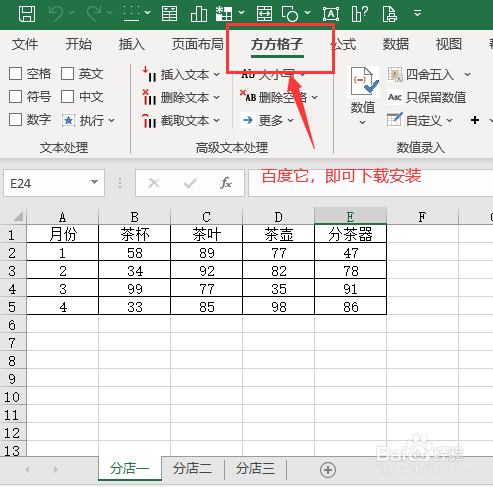The width and height of the screenshot is (493, 487).
Task: Click the plus icon in 数值录入 group
Action: point(475,120)
